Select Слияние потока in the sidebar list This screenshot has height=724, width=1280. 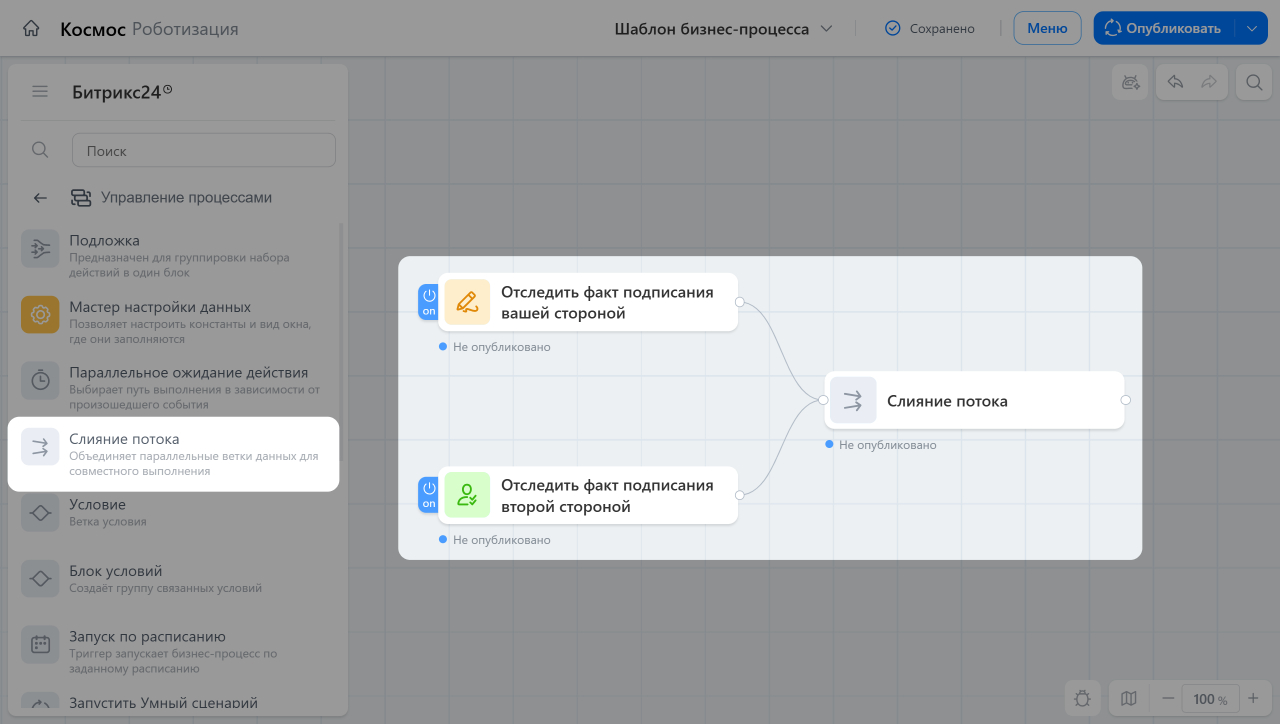[x=174, y=454]
